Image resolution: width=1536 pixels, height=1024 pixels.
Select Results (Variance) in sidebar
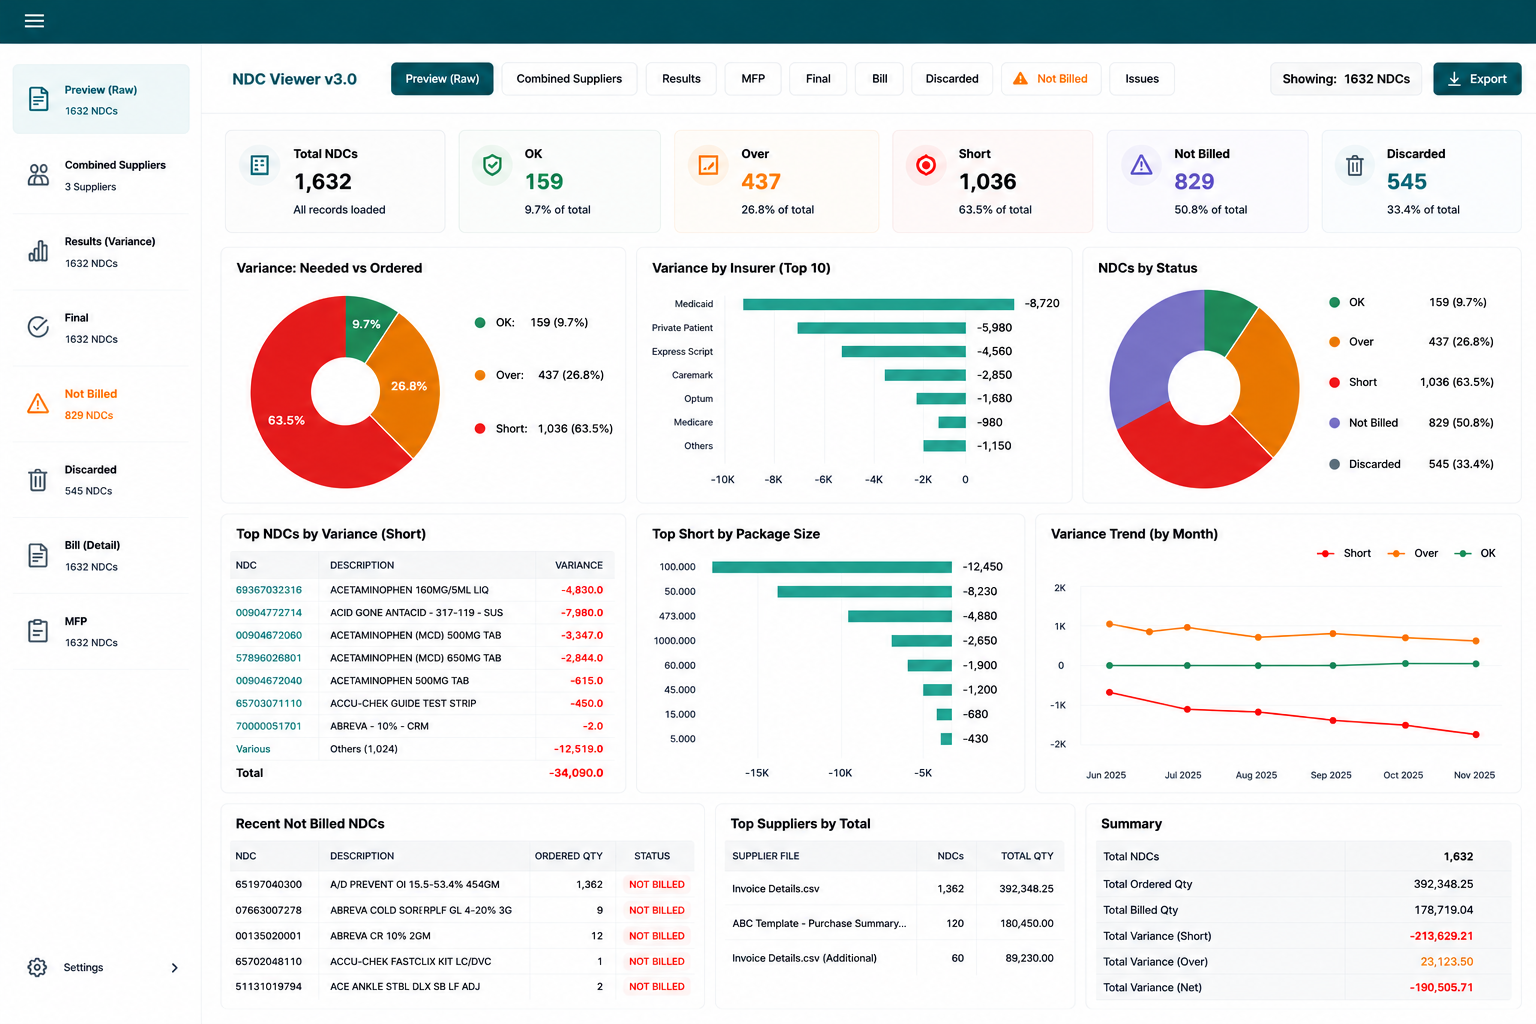(x=101, y=252)
